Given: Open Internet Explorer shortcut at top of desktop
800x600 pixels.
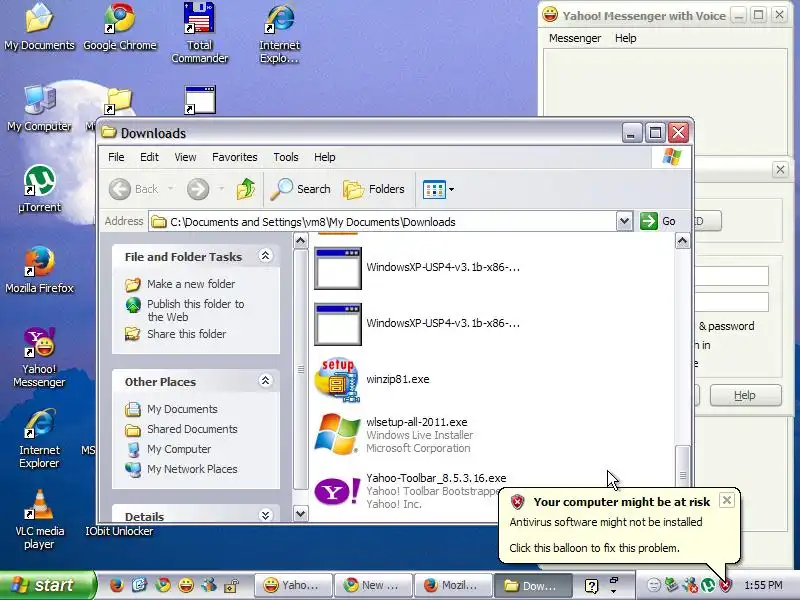Looking at the screenshot, I should click(x=280, y=34).
